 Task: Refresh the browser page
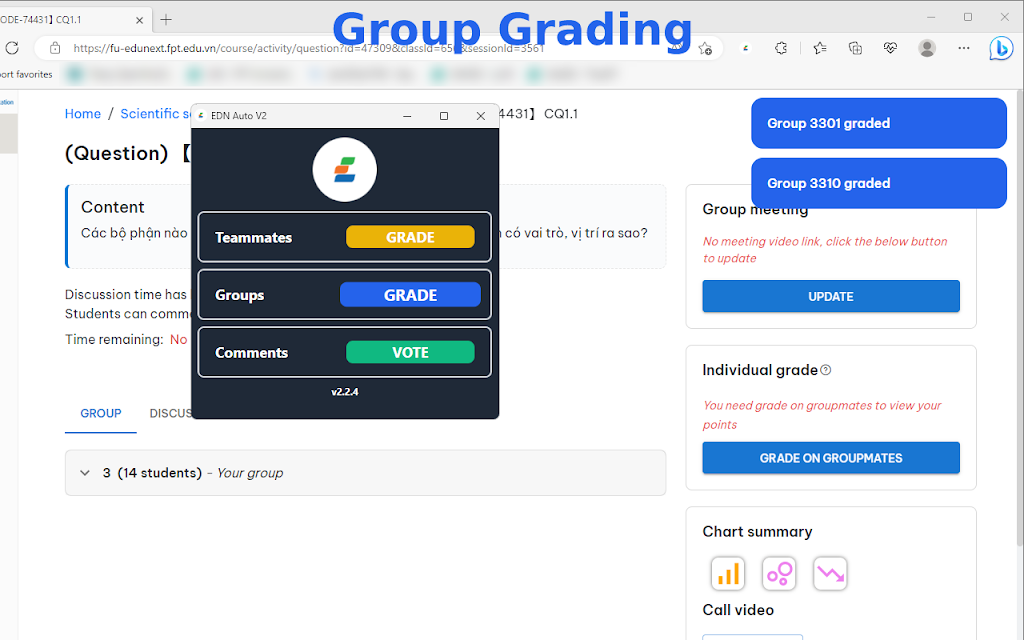click(12, 48)
